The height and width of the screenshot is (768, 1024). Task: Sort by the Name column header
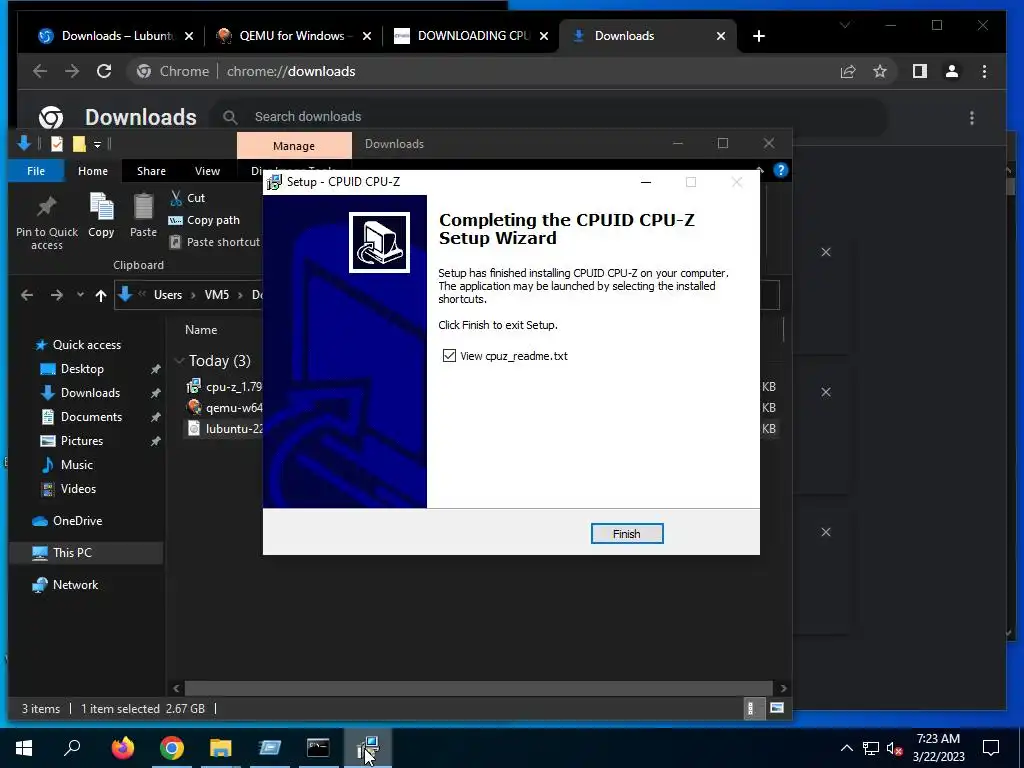201,330
